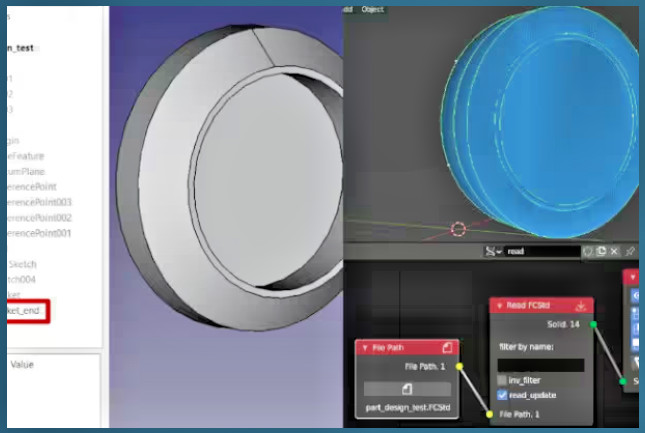The image size is (645, 433).
Task: Collapse the Read FCStd node triangle
Action: pos(499,306)
